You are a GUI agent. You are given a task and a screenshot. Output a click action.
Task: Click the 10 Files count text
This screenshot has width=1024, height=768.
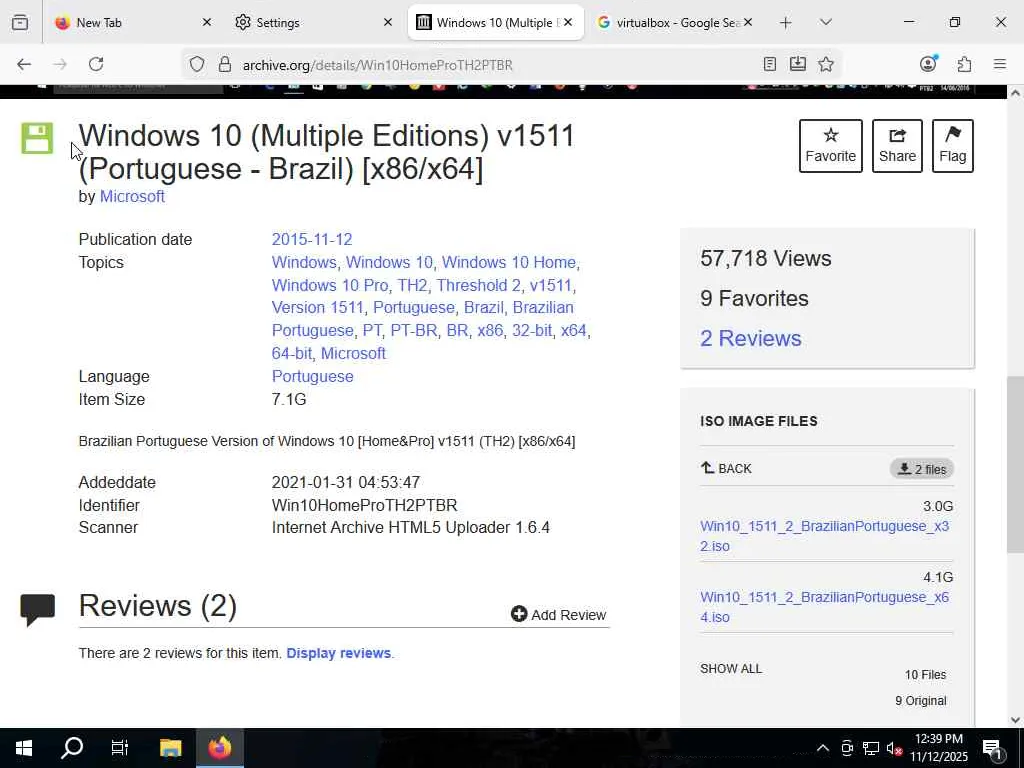tap(925, 675)
